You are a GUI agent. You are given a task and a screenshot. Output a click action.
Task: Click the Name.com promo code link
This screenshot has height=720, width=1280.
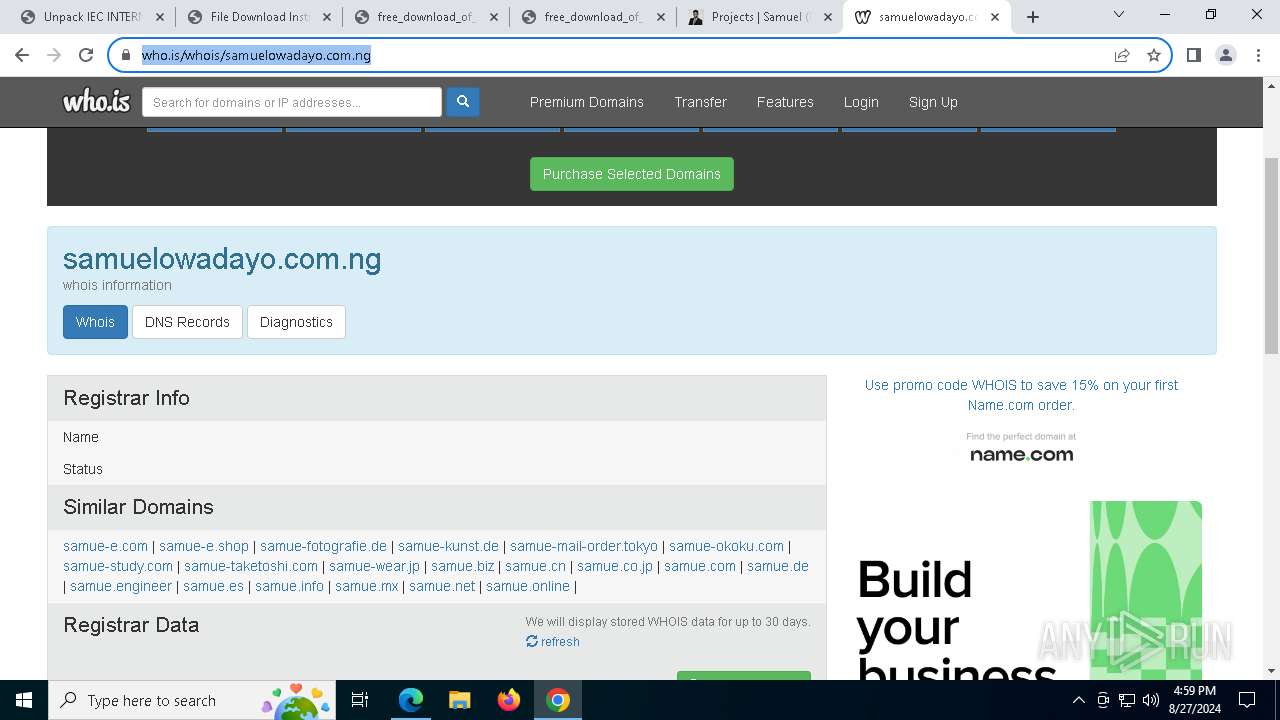pos(1021,395)
